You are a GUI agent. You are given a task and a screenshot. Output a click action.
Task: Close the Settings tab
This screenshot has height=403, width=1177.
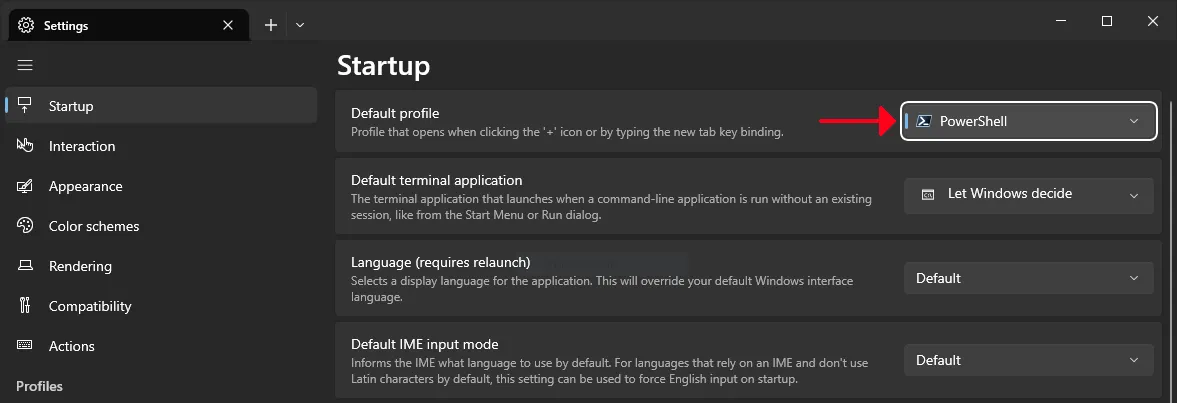pos(228,25)
